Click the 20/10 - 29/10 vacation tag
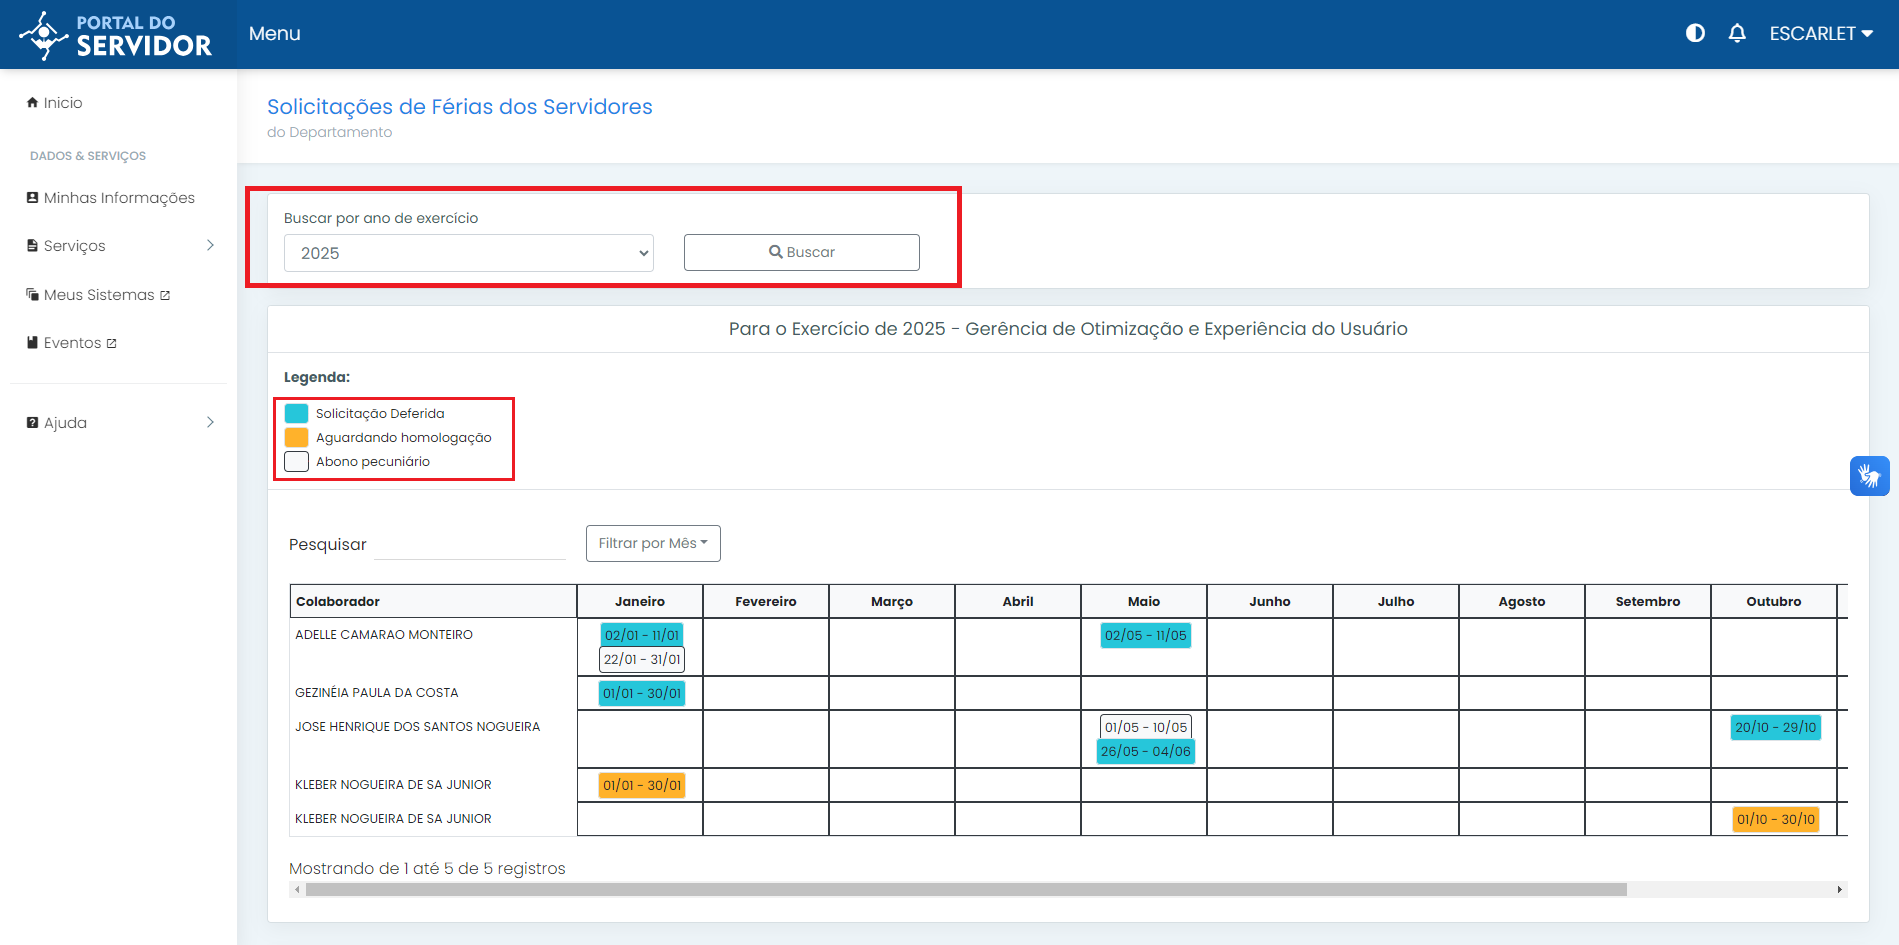This screenshot has height=945, width=1899. tap(1776, 727)
